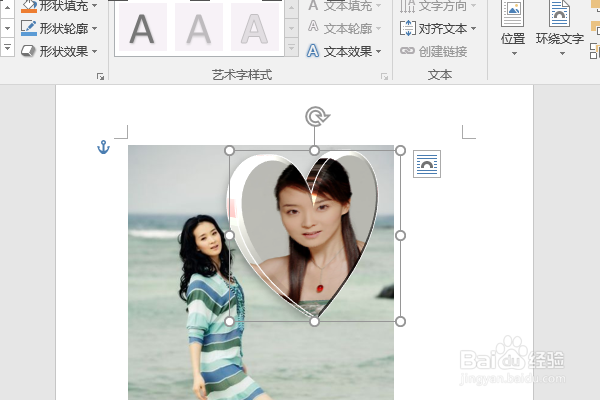Click the top-middle resize handle of heart

coord(315,150)
